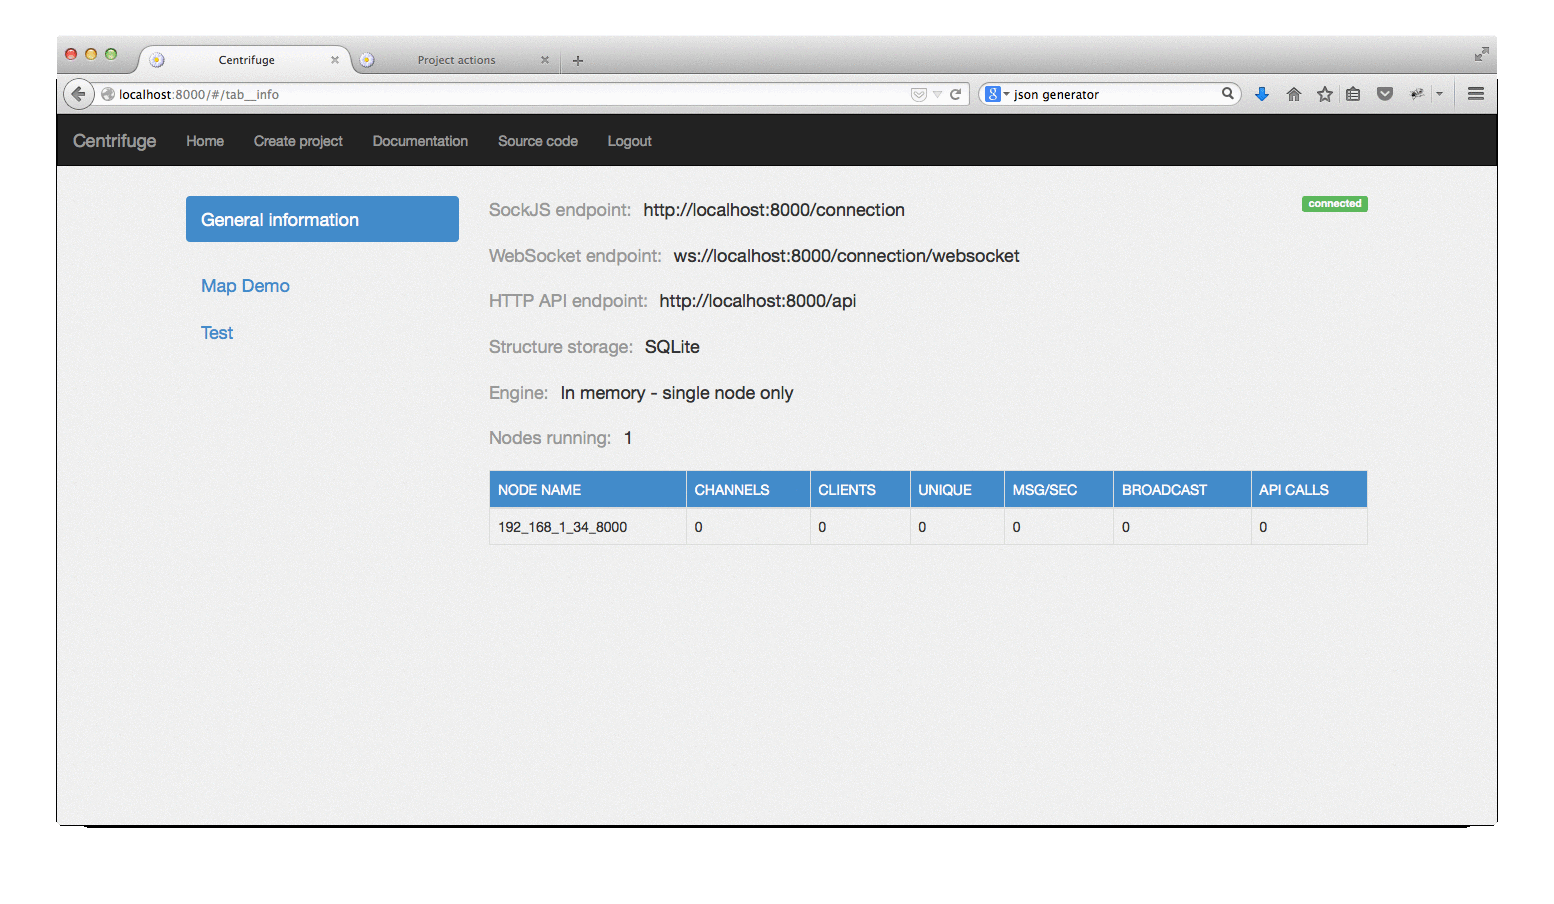The image size is (1554, 904).
Task: Click the Centrifuge brand logo link
Action: click(115, 141)
